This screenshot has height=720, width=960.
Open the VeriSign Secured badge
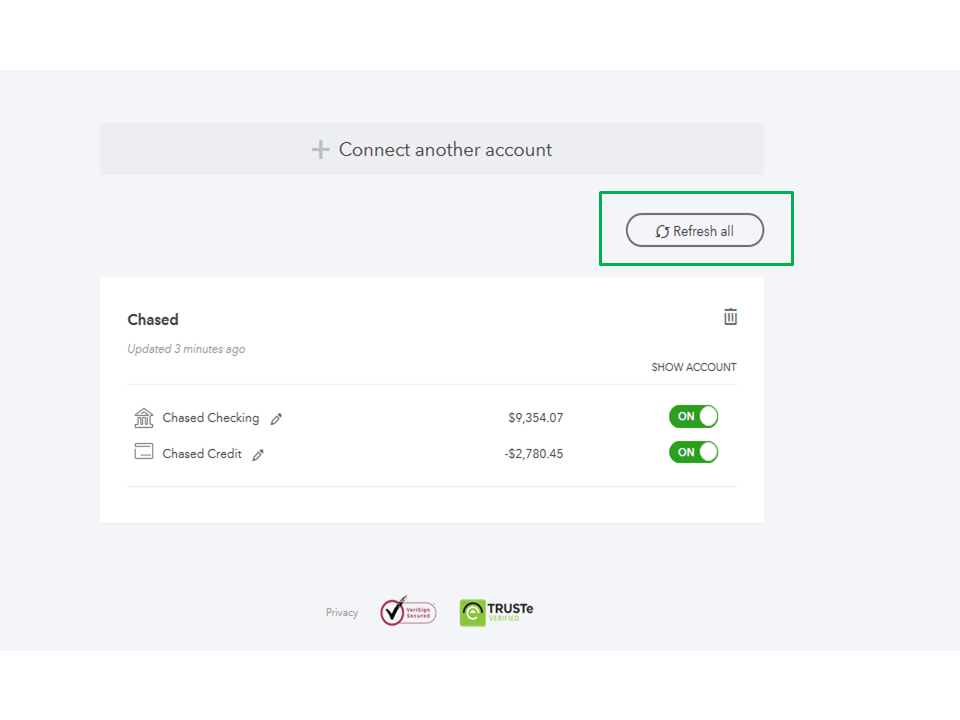407,611
